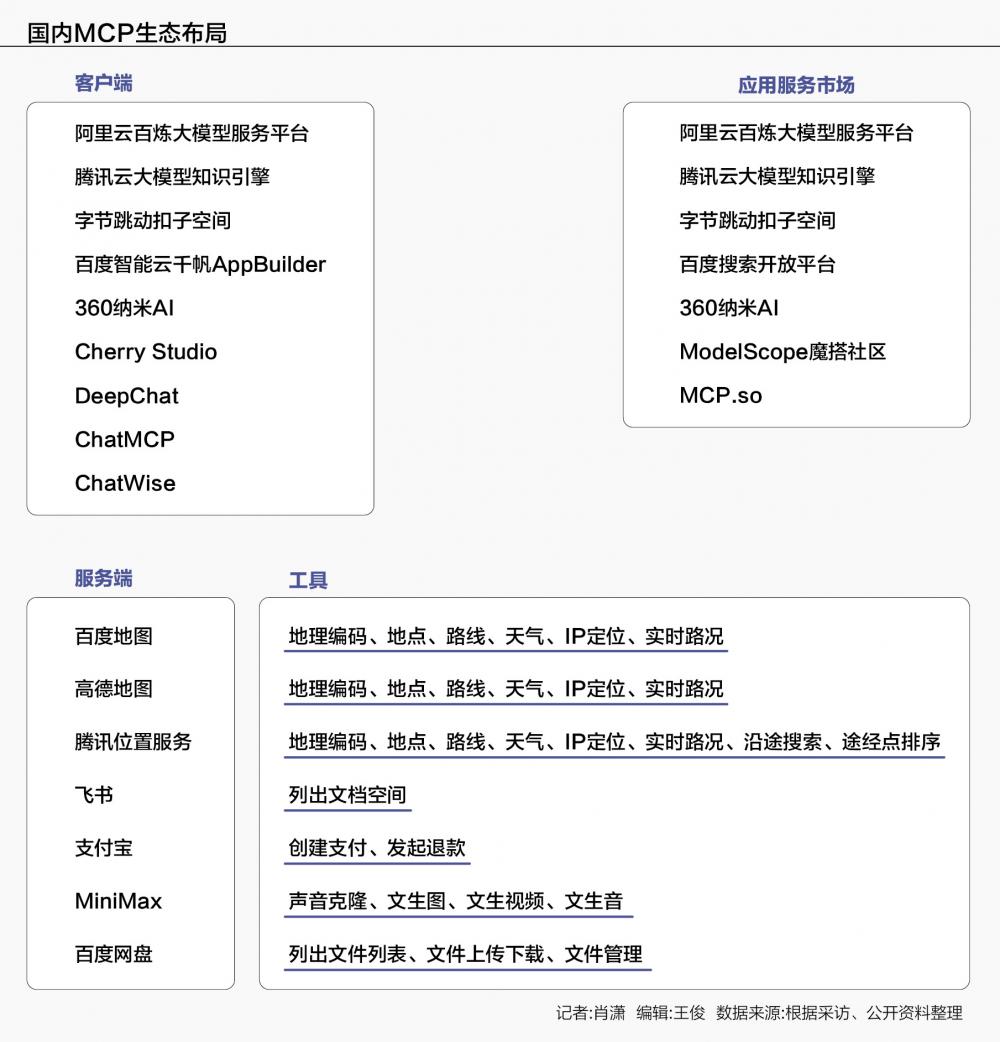Click 腾讯位置服务 in the 服务端 list
This screenshot has width=1000, height=1042.
[x=133, y=742]
